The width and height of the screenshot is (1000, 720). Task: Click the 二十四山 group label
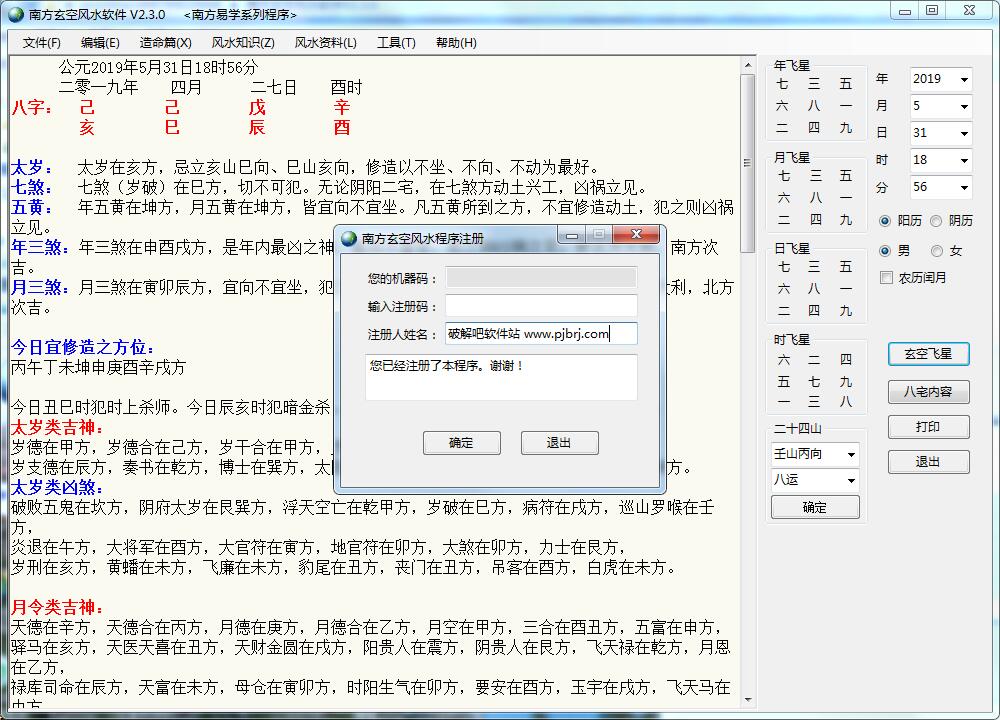click(x=797, y=429)
